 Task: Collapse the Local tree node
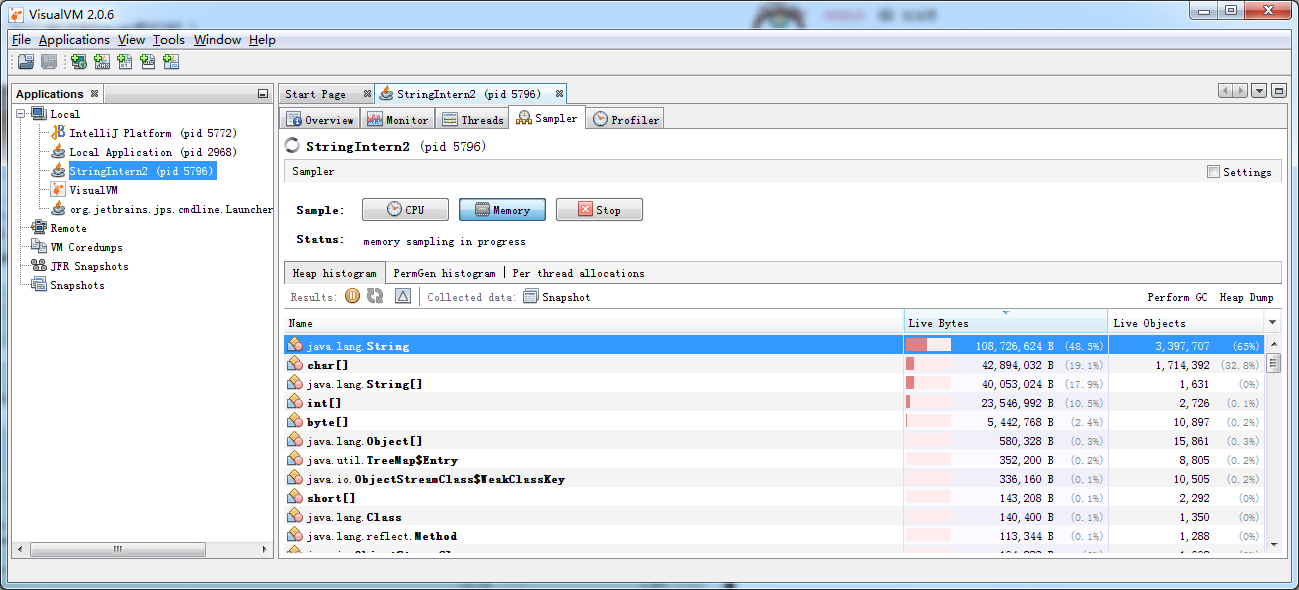pyautogui.click(x=21, y=114)
